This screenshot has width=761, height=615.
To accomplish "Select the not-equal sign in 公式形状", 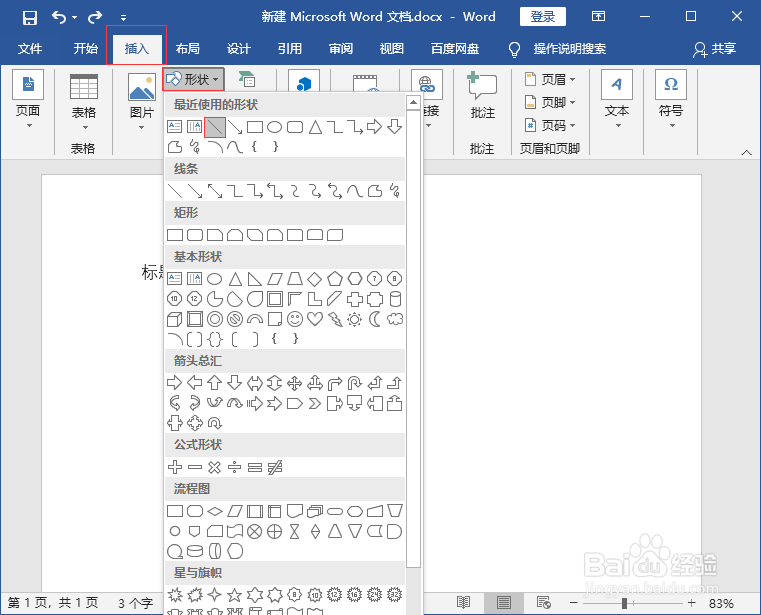I will [x=275, y=467].
